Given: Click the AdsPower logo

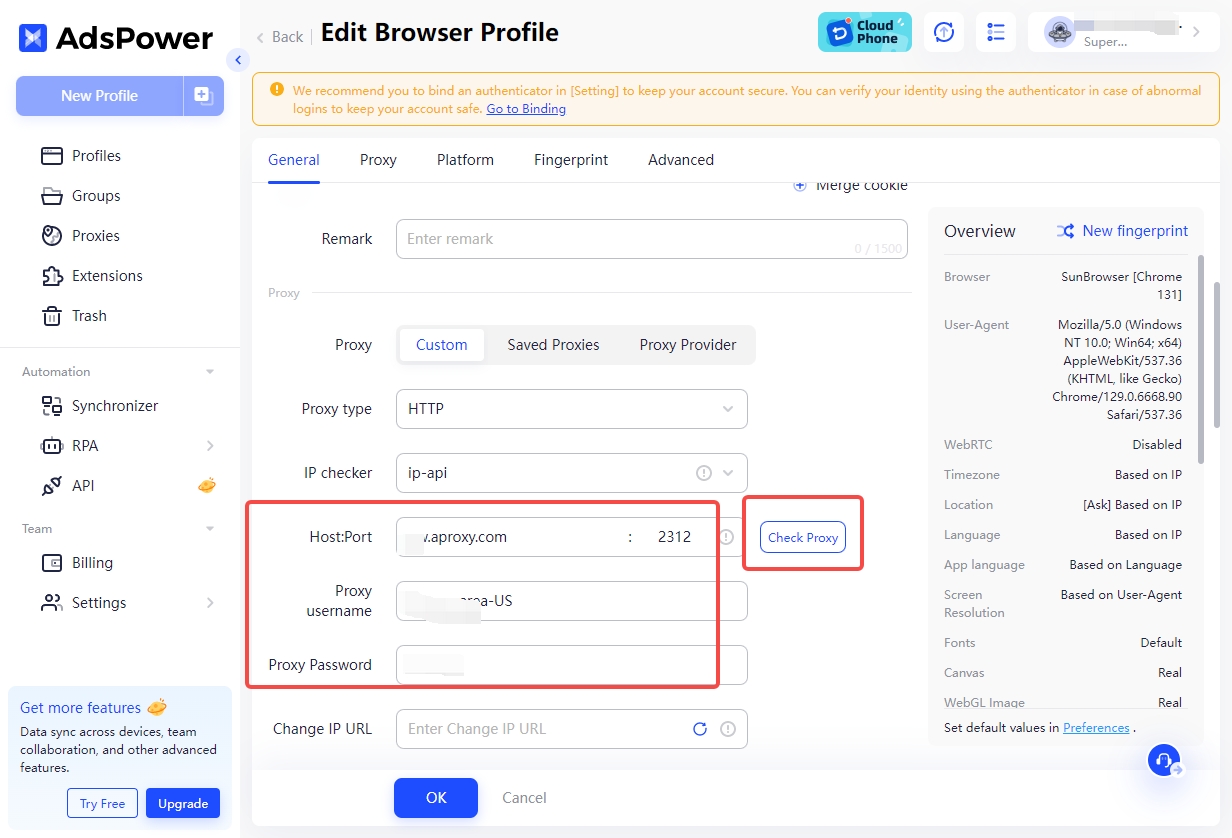Looking at the screenshot, I should (x=116, y=38).
